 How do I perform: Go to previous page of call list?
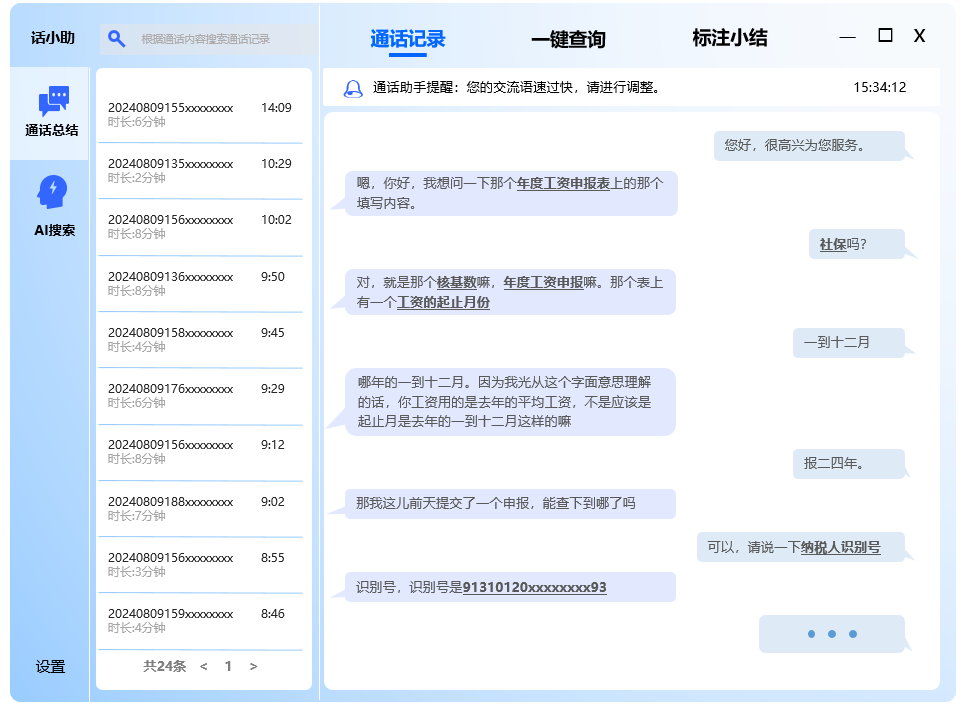204,666
